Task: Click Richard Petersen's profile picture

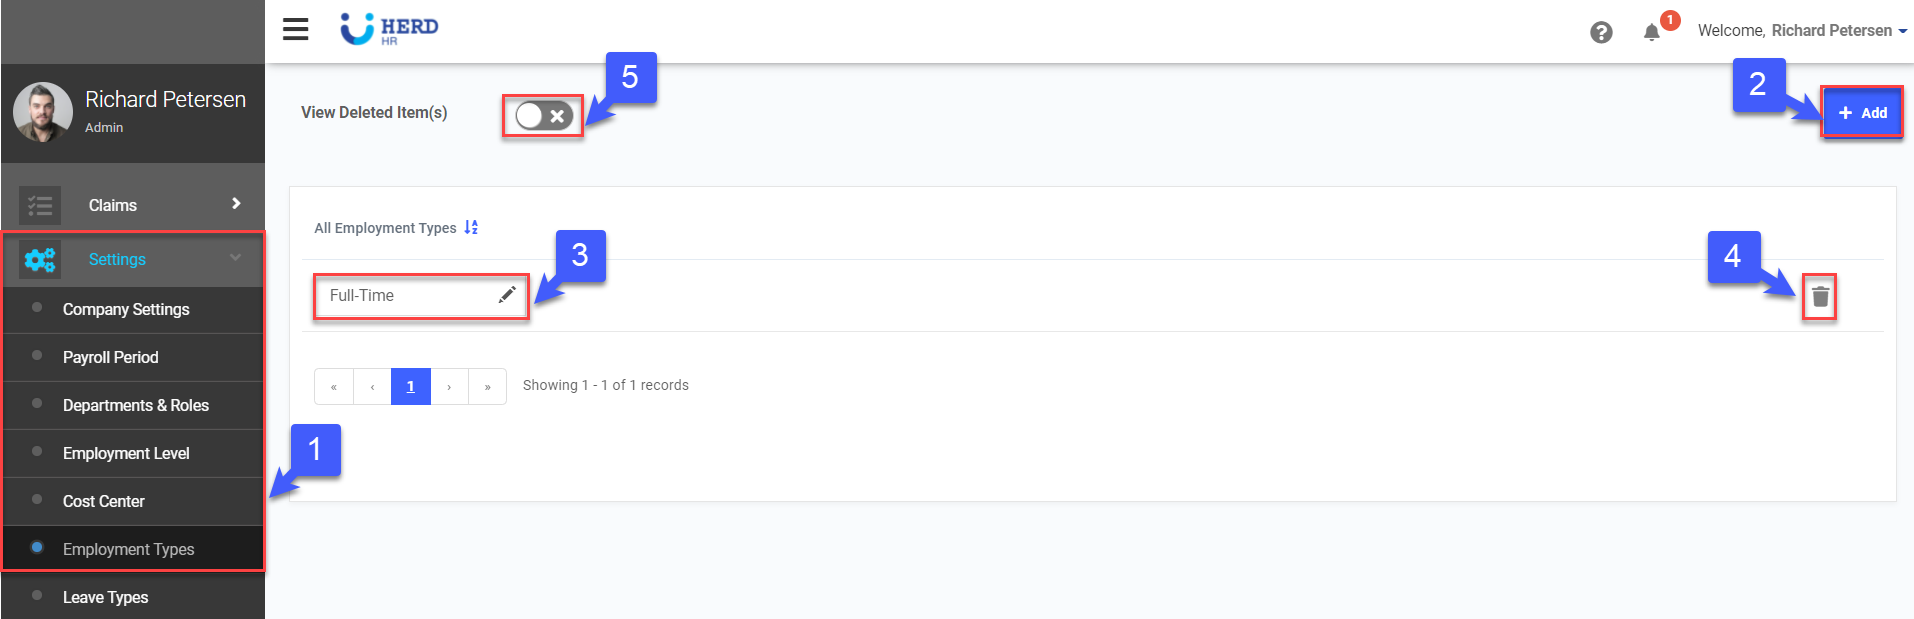Action: tap(43, 112)
